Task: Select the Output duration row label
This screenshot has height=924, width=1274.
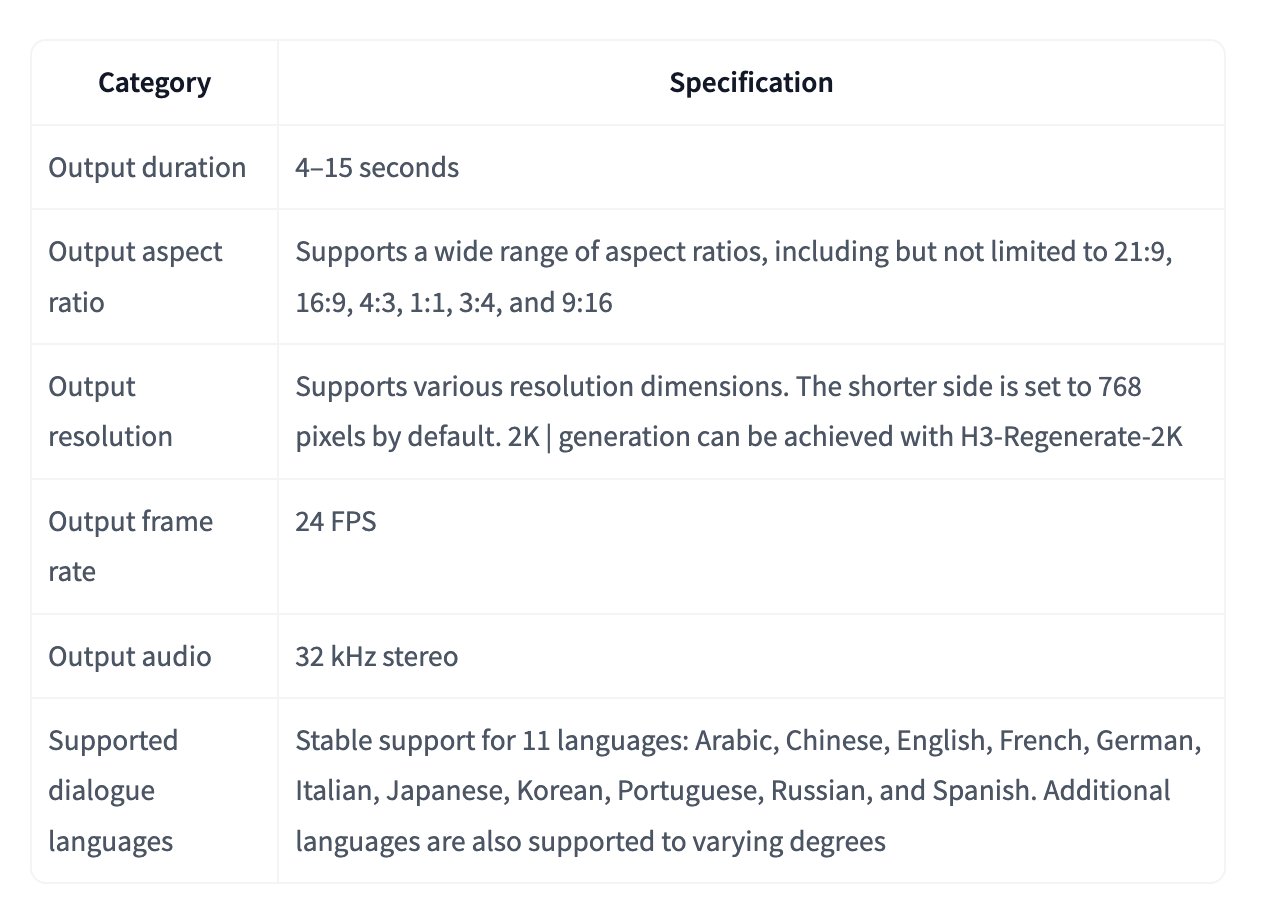Action: point(147,167)
